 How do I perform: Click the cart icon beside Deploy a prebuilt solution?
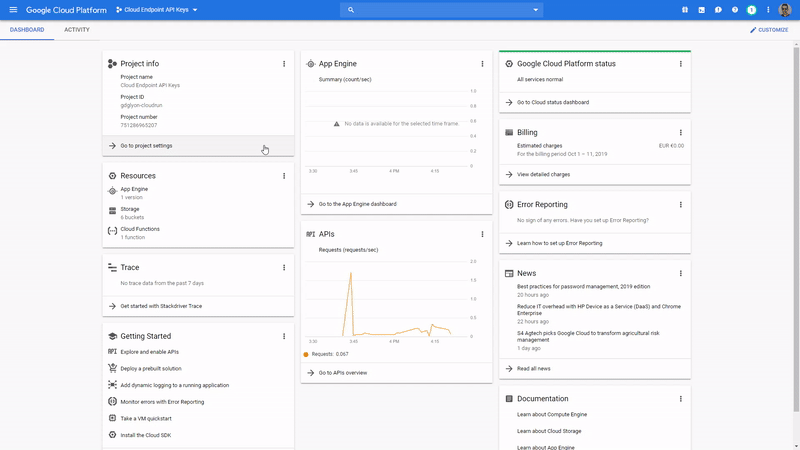[x=112, y=368]
